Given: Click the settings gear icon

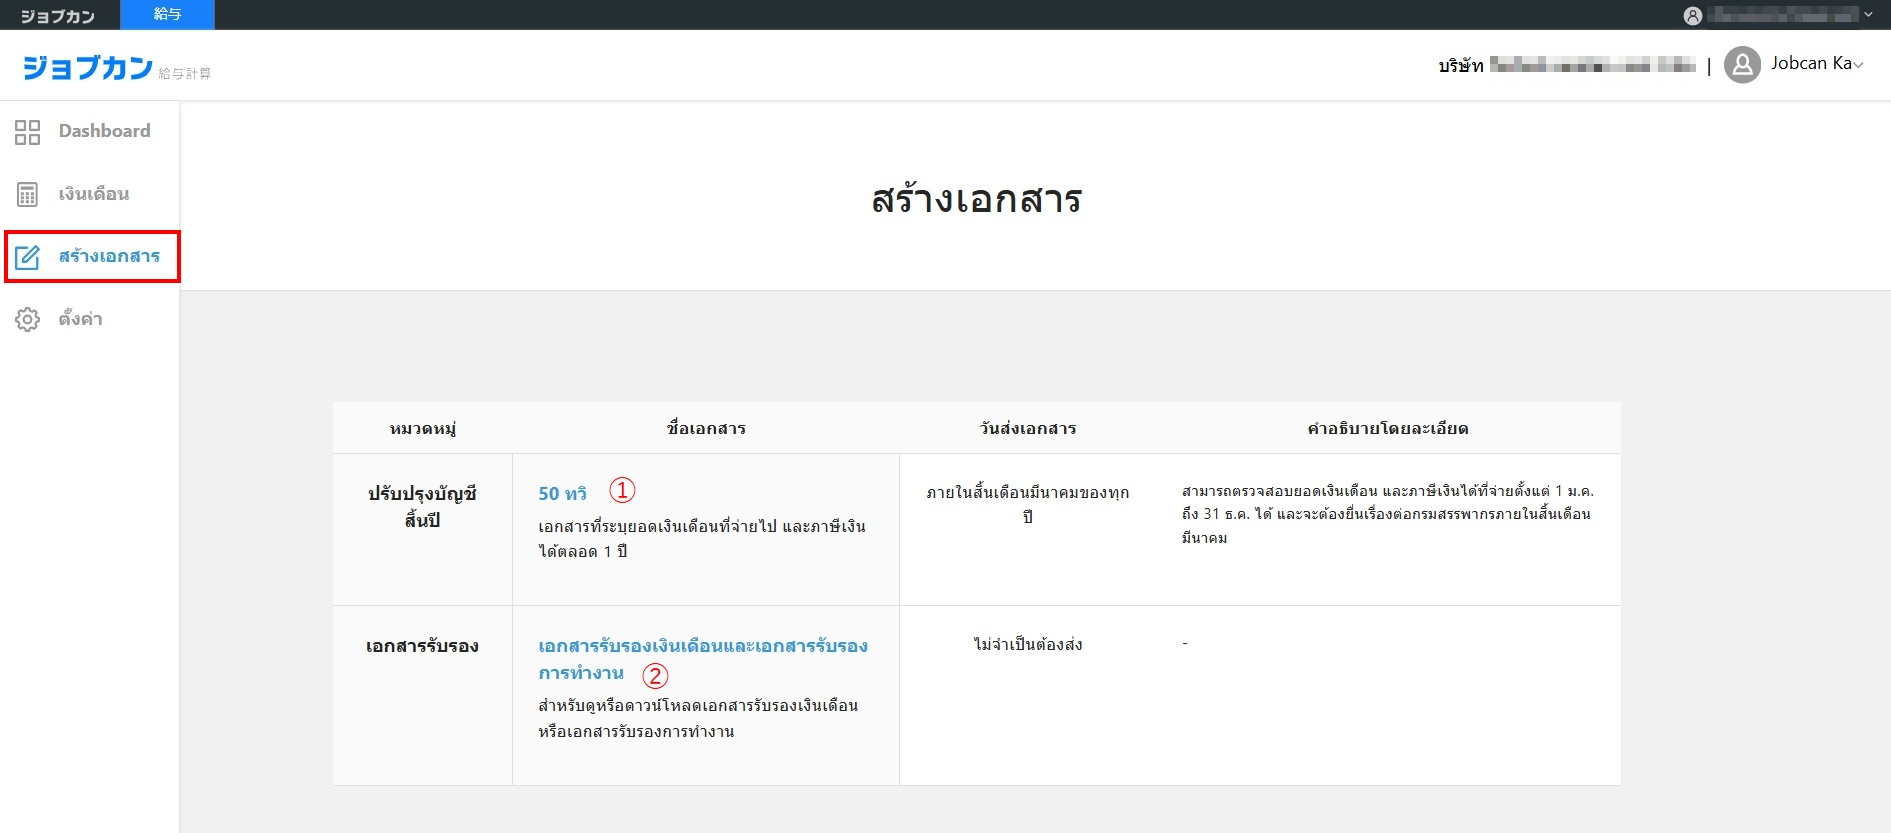Looking at the screenshot, I should coord(27,319).
